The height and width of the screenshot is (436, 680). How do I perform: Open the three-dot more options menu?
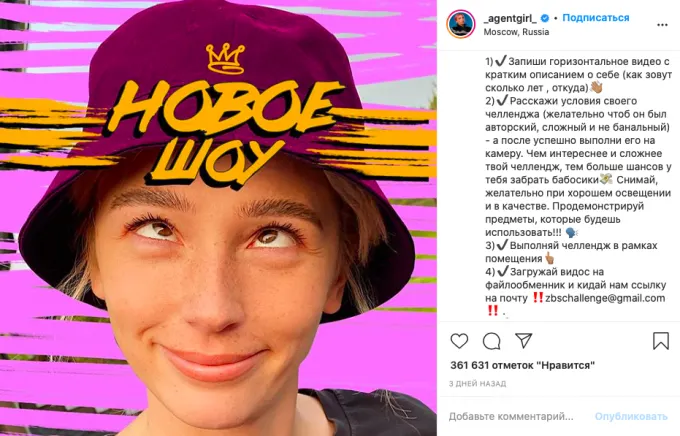(x=662, y=25)
